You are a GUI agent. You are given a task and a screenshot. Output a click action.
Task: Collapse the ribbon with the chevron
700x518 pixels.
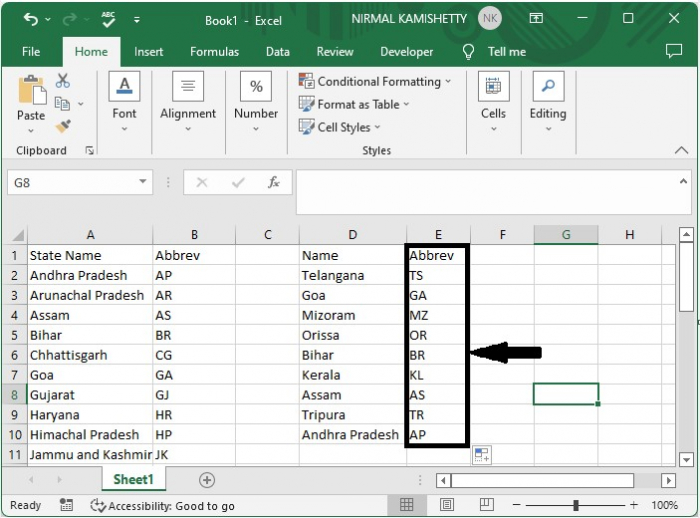coord(681,150)
